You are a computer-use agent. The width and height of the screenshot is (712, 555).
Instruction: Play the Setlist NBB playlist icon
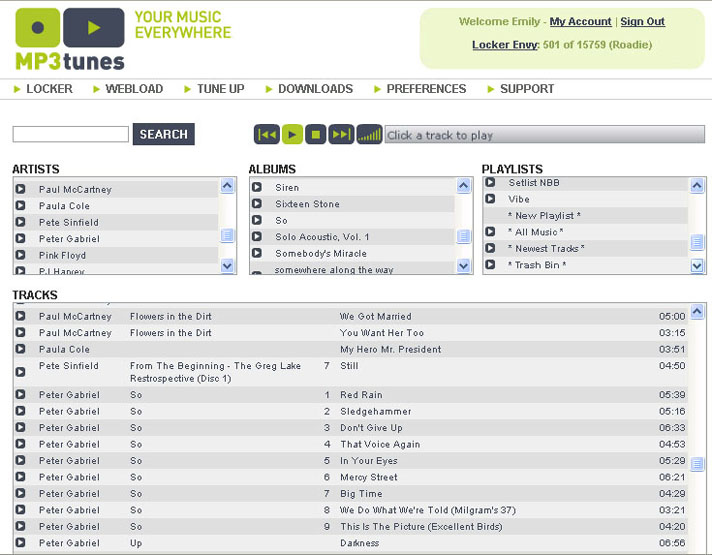pyautogui.click(x=490, y=182)
